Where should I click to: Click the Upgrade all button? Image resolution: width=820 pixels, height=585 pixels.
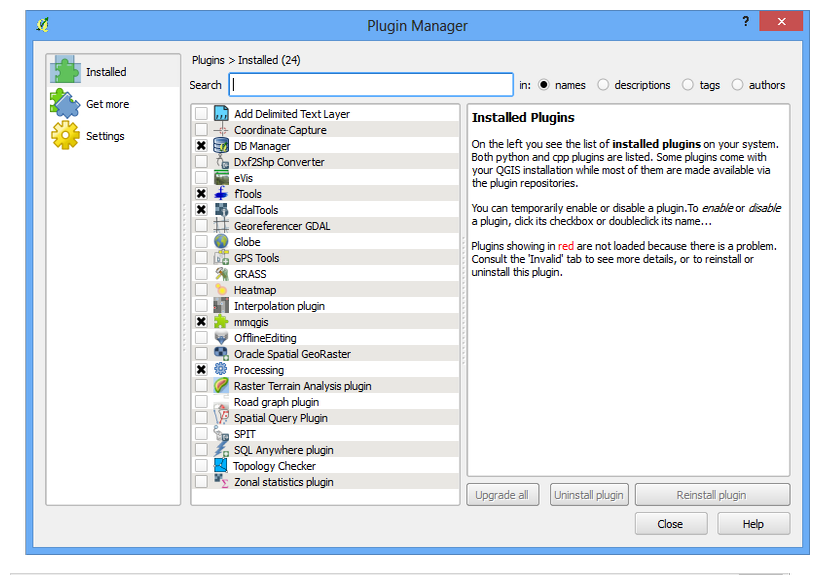502,495
